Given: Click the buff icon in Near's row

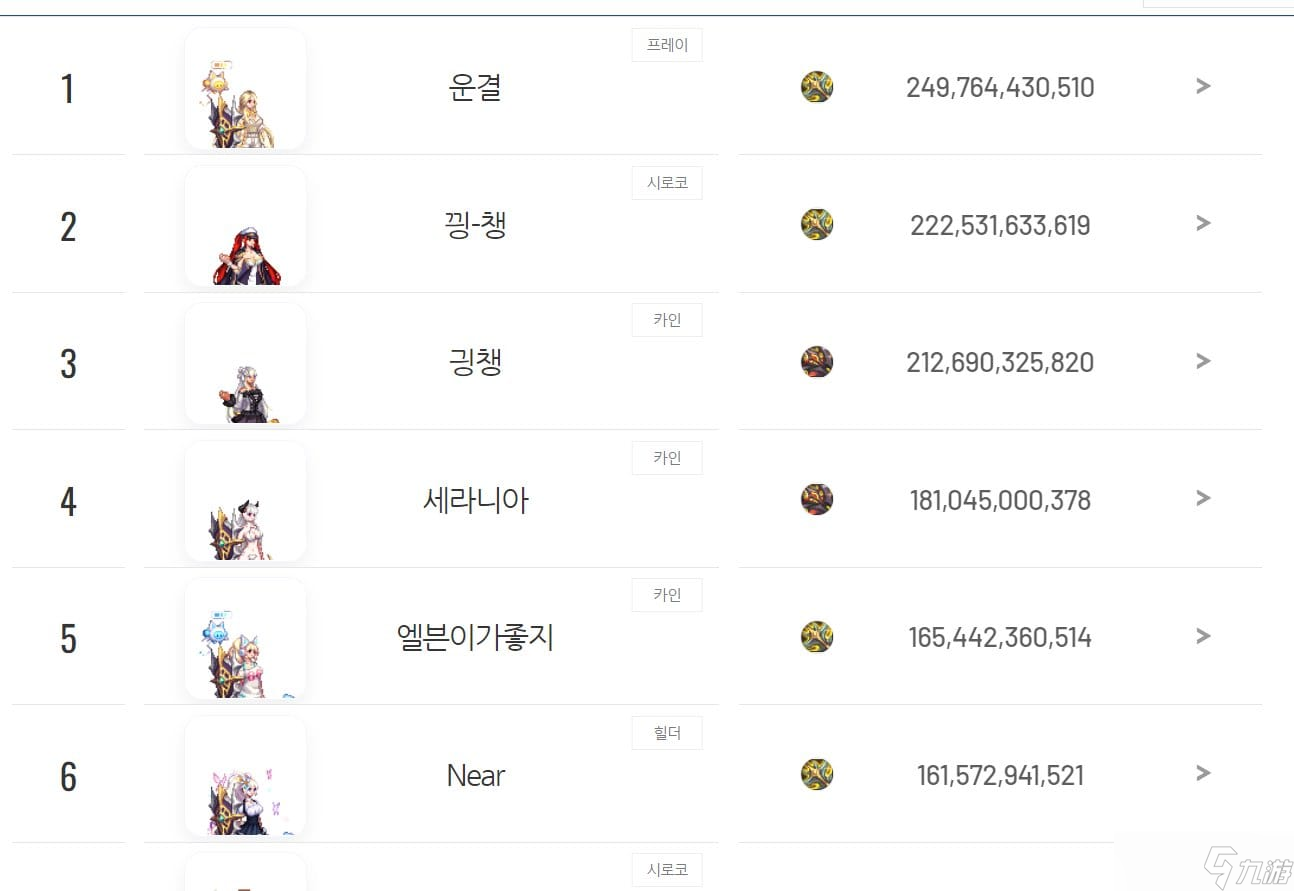Looking at the screenshot, I should 817,774.
